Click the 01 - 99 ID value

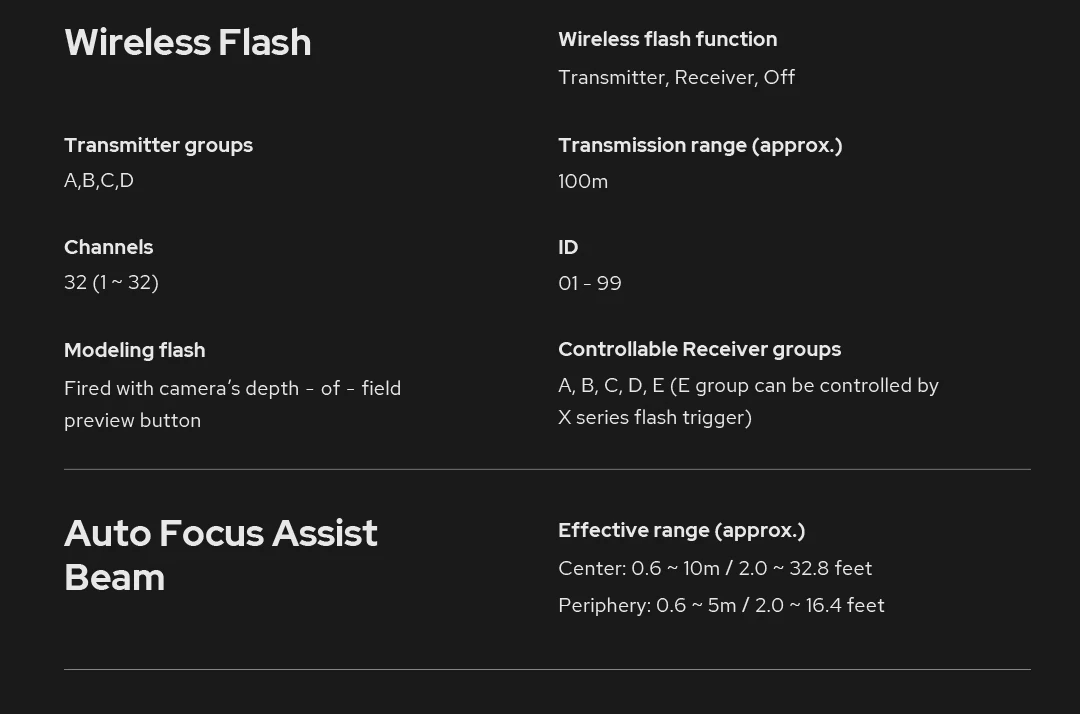click(590, 284)
